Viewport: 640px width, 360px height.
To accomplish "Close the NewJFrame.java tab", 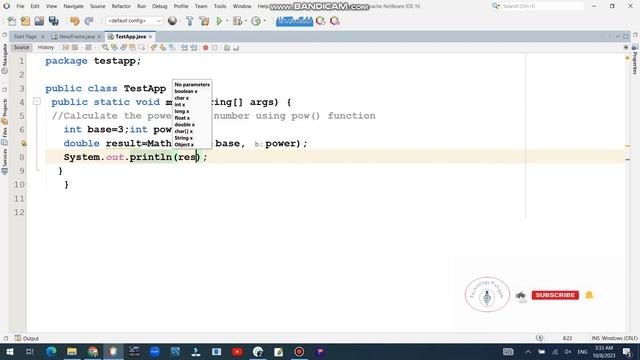I will [99, 37].
